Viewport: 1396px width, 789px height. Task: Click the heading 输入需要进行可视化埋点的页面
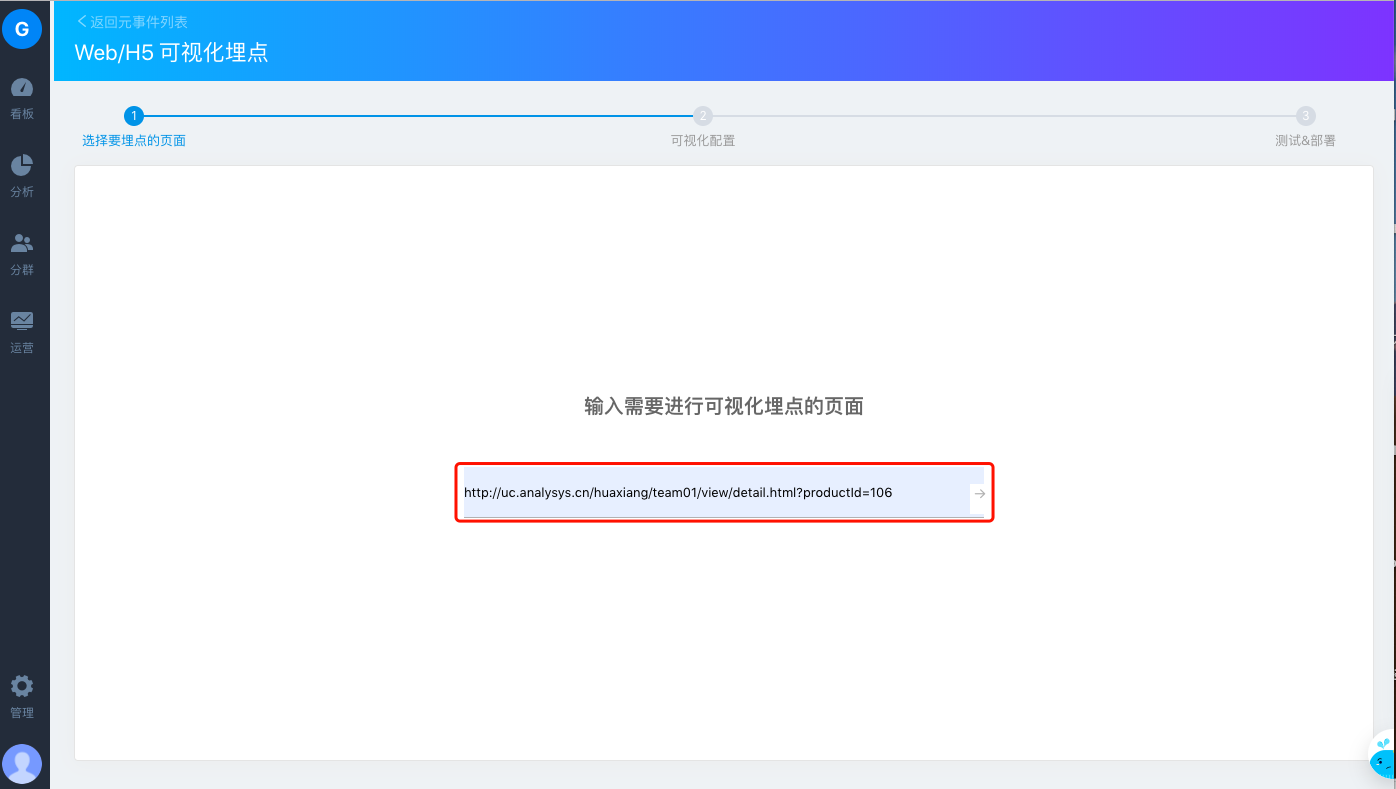(x=724, y=406)
